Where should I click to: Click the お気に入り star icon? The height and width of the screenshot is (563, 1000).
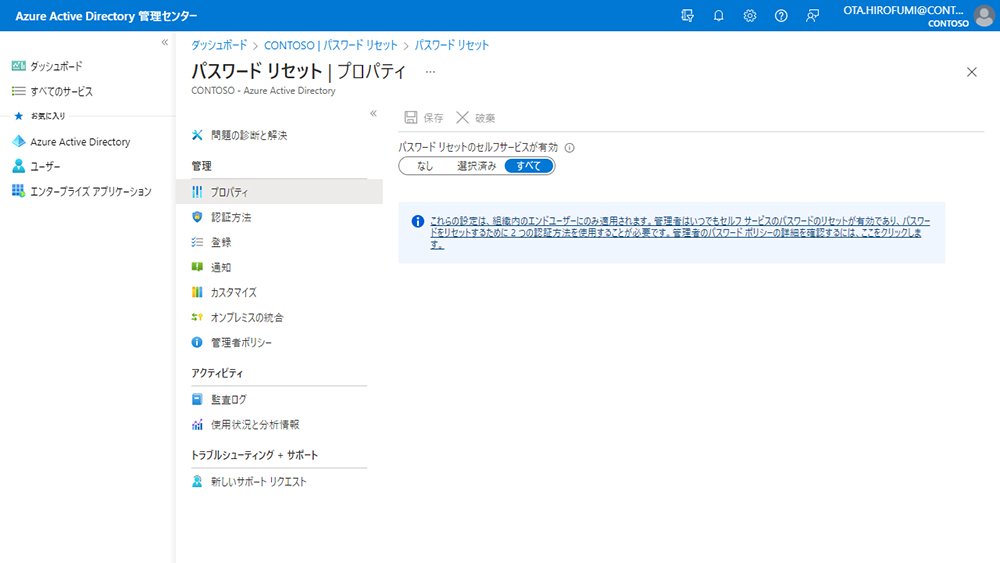18,116
